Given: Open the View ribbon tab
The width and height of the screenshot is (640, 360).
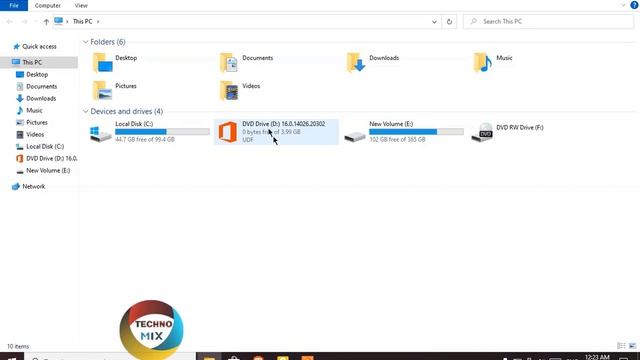Looking at the screenshot, I should [81, 6].
